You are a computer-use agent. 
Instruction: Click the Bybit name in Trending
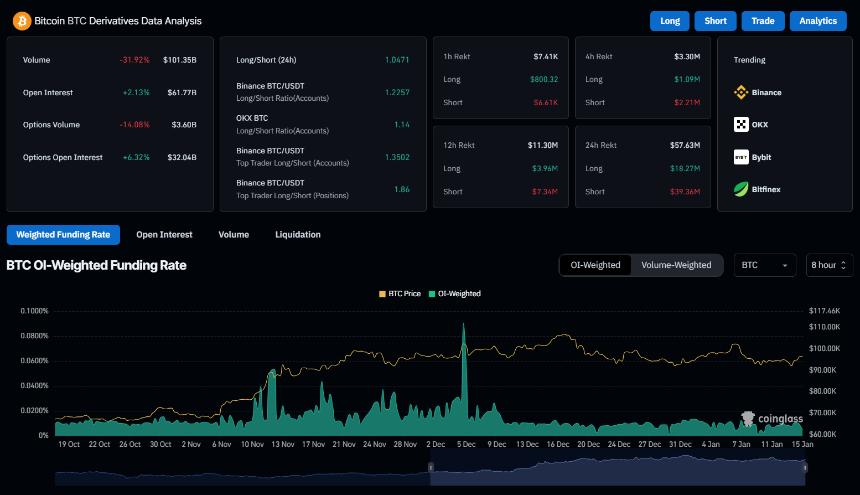pos(761,157)
